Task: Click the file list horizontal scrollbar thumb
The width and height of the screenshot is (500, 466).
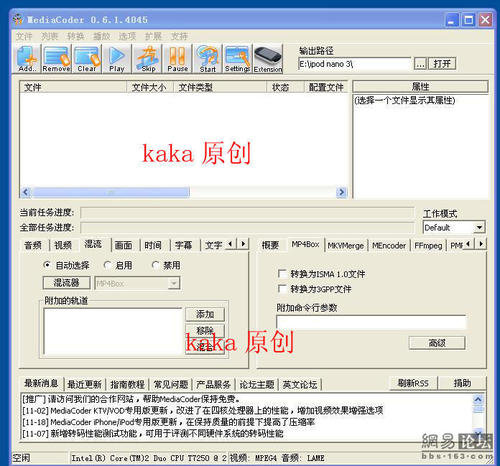Action: tap(111, 192)
